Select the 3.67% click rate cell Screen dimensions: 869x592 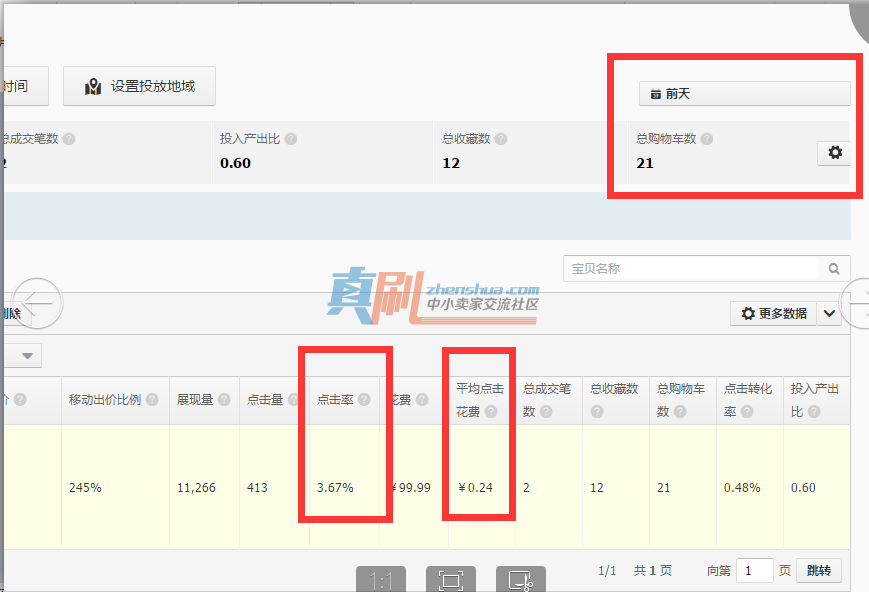point(335,488)
